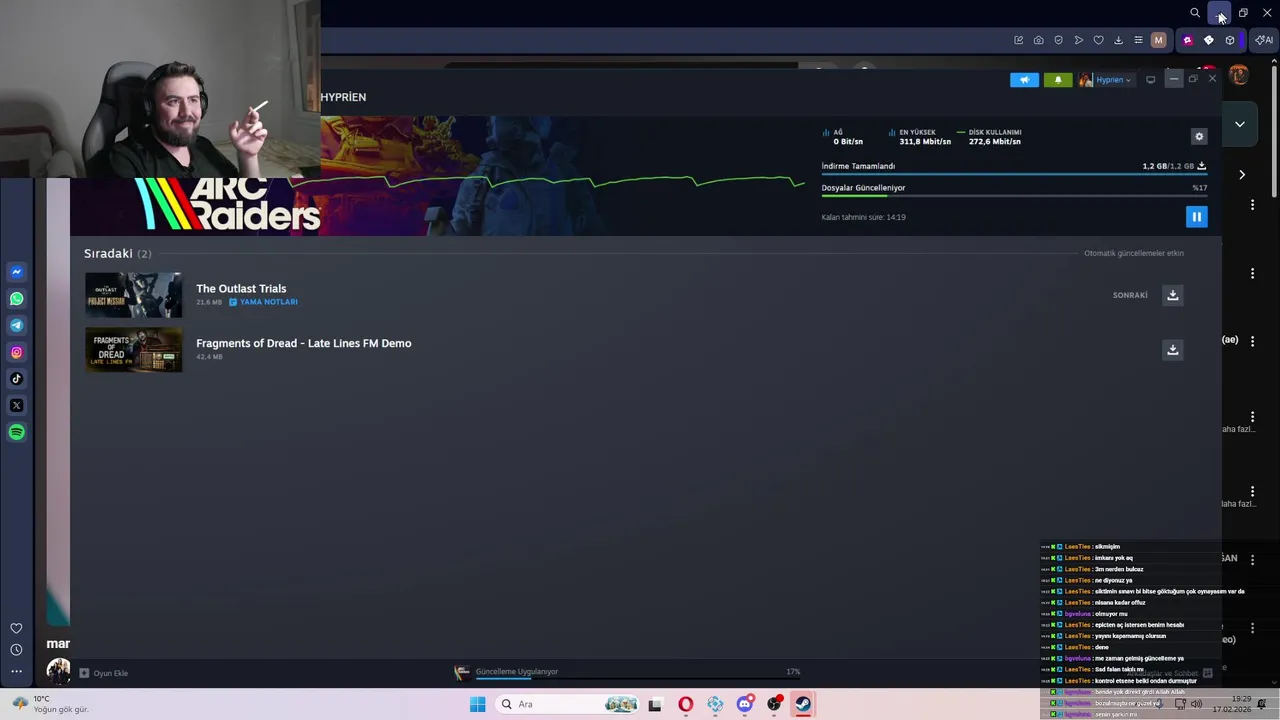Click the İndirme Tamamlandı progress bar

[1014, 174]
